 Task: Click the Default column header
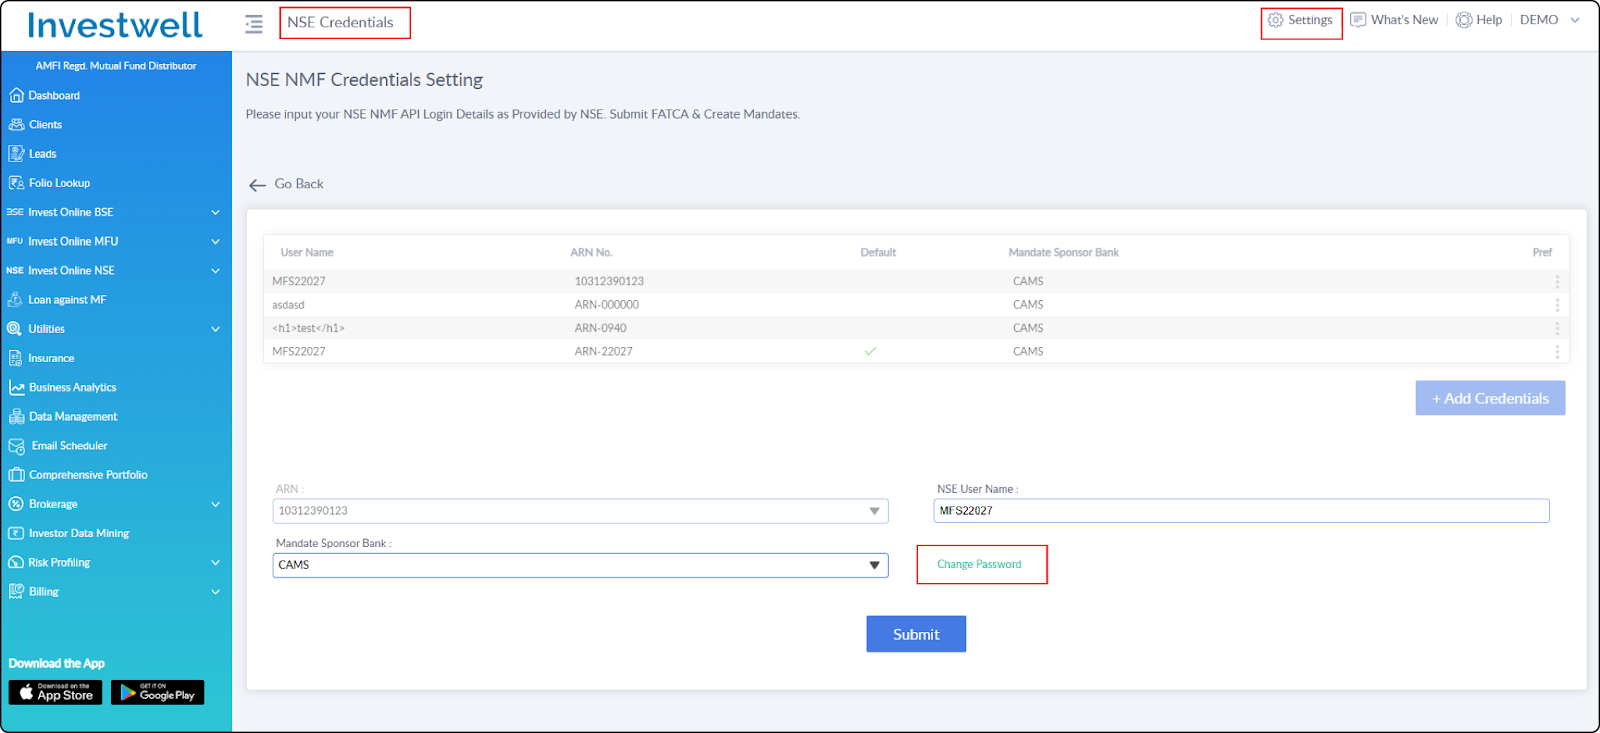click(x=878, y=252)
